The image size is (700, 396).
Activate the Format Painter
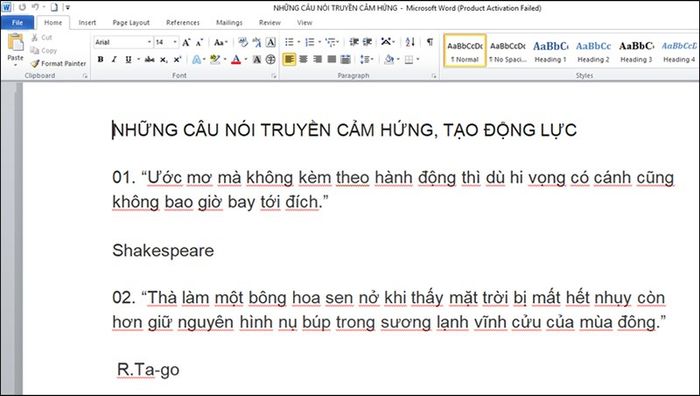58,63
